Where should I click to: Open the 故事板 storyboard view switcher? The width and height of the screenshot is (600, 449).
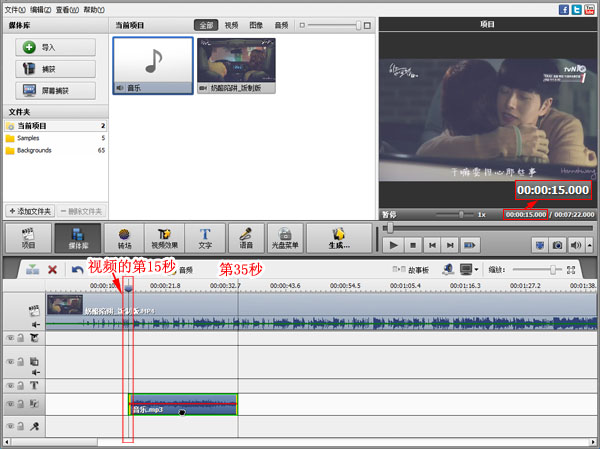tap(412, 270)
